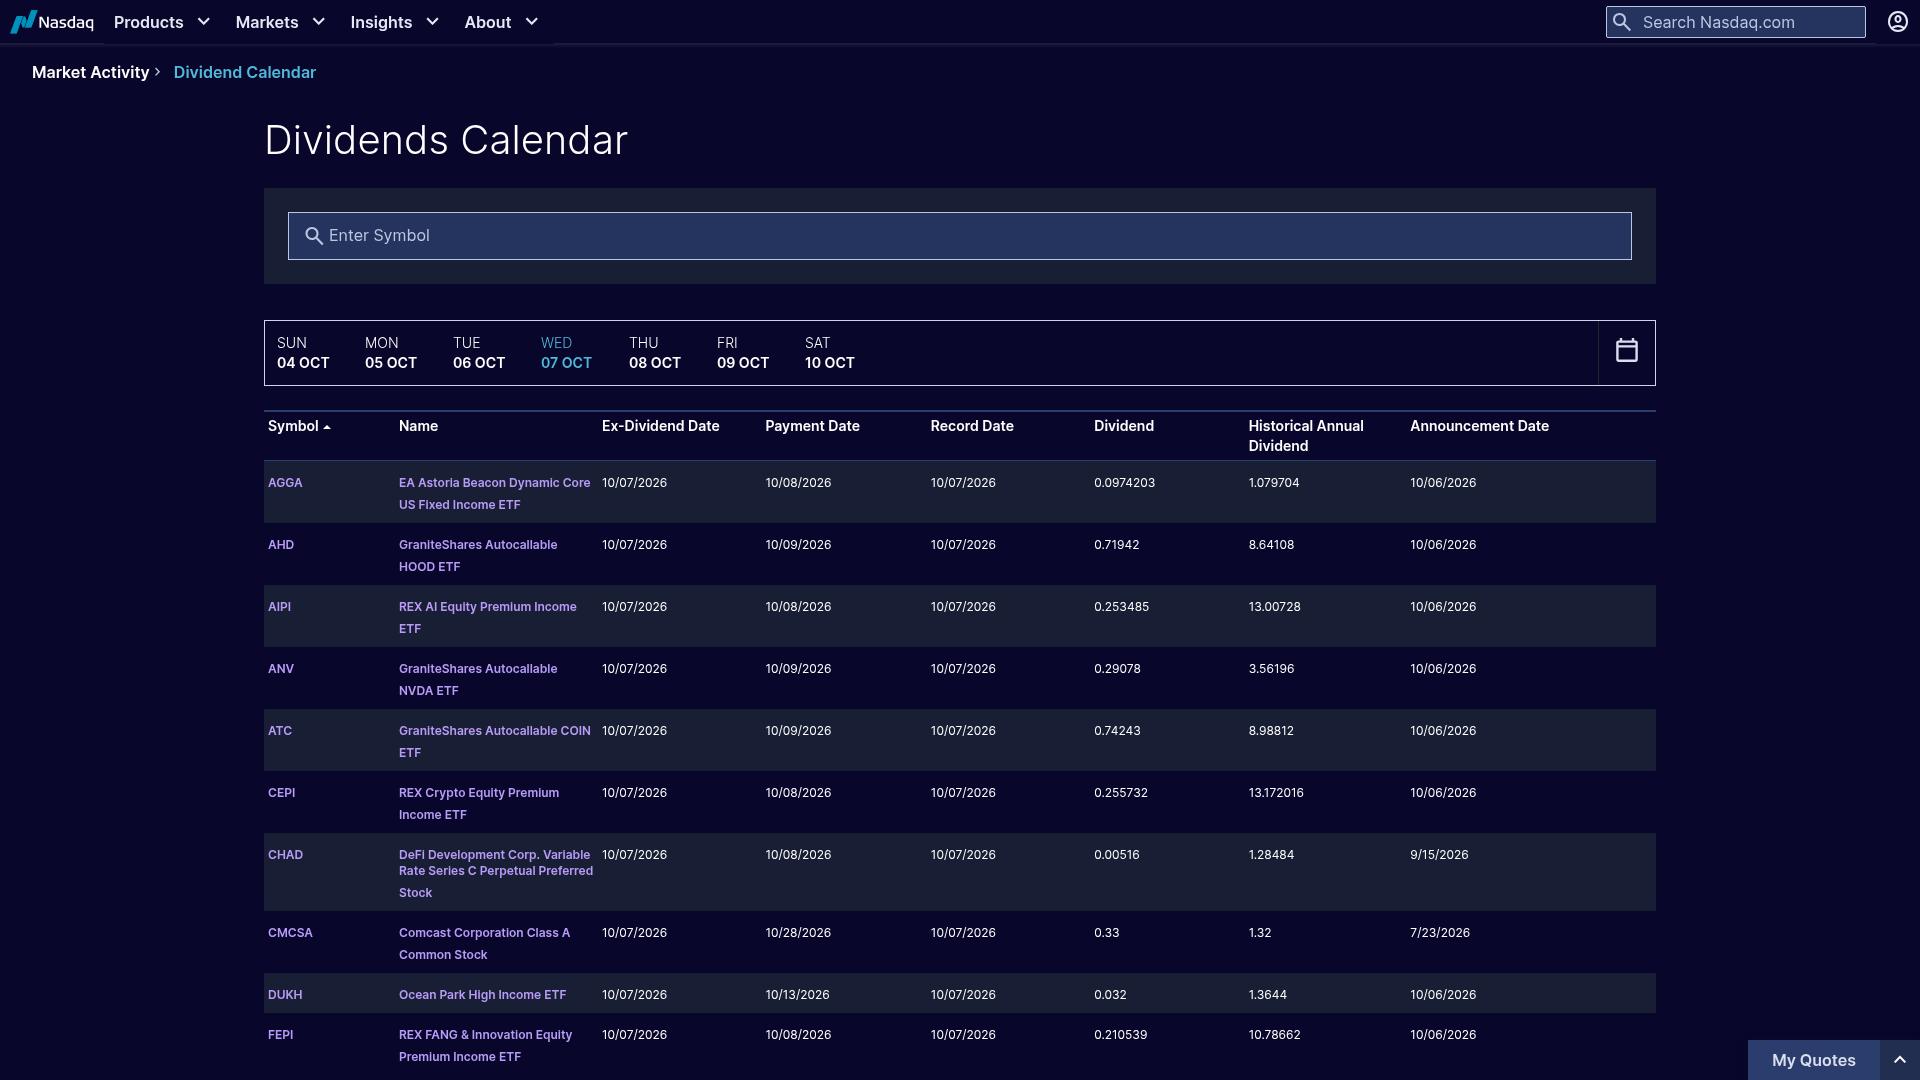Open Comcast Corporation Class A Common Stock link

(484, 944)
